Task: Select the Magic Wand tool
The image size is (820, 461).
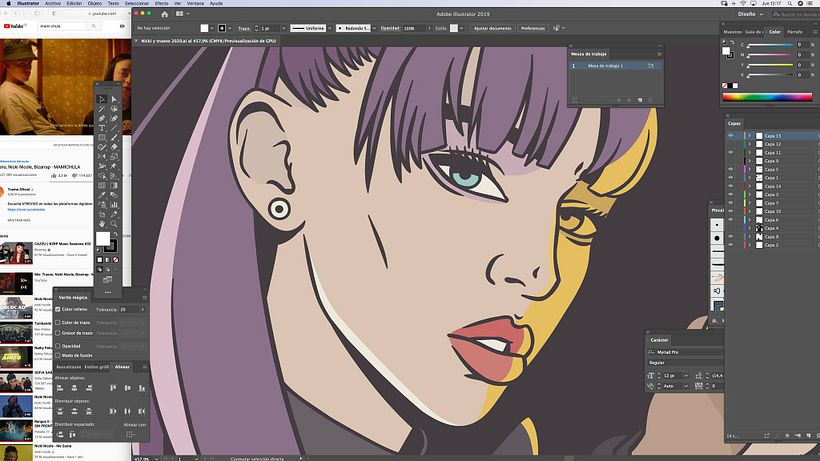Action: point(102,109)
